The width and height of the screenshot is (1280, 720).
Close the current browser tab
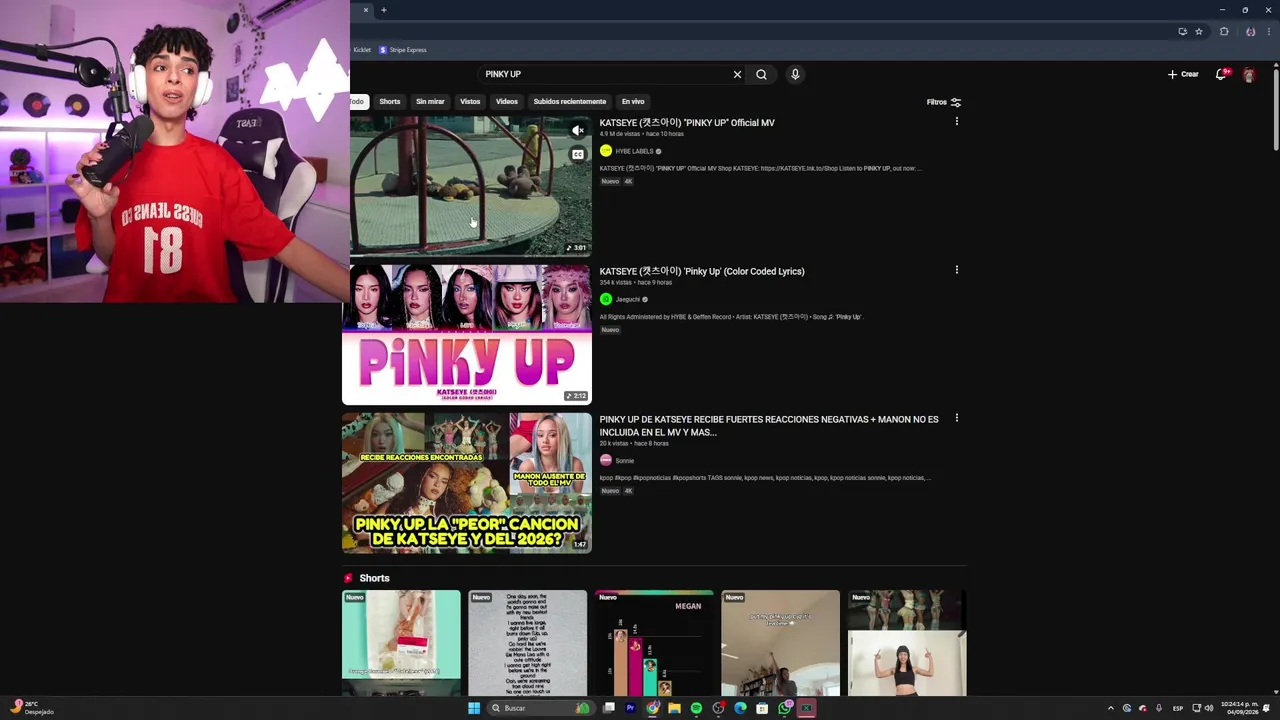pyautogui.click(x=365, y=10)
